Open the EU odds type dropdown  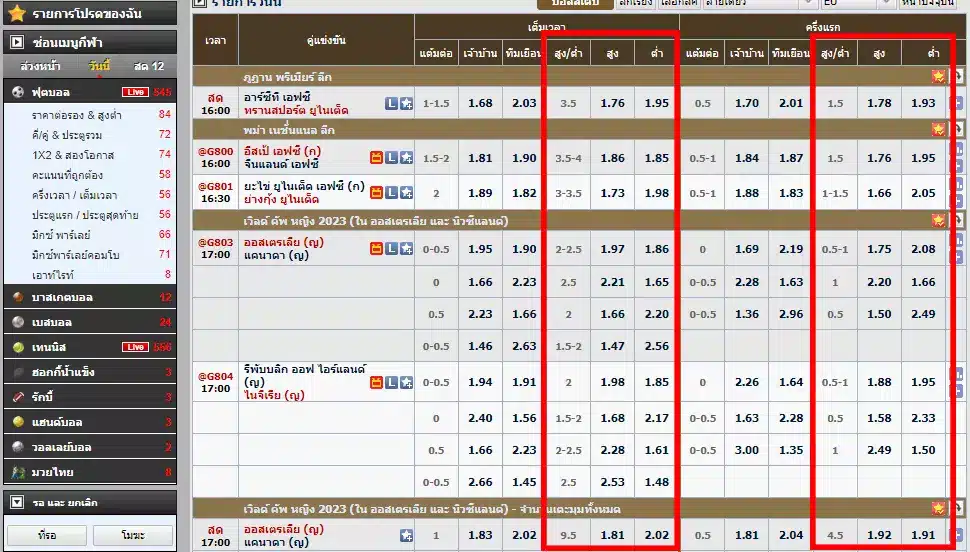(858, 3)
